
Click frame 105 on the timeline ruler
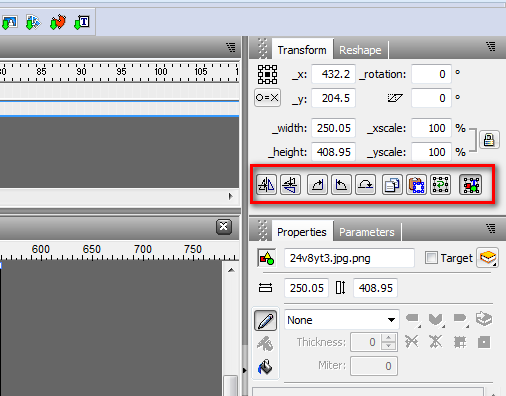click(201, 71)
